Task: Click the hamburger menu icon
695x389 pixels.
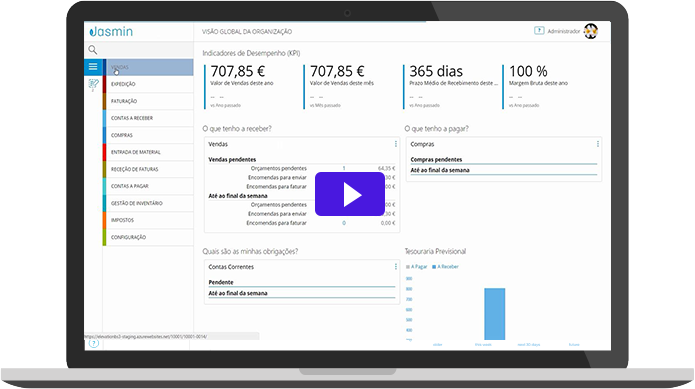Action: pos(93,67)
